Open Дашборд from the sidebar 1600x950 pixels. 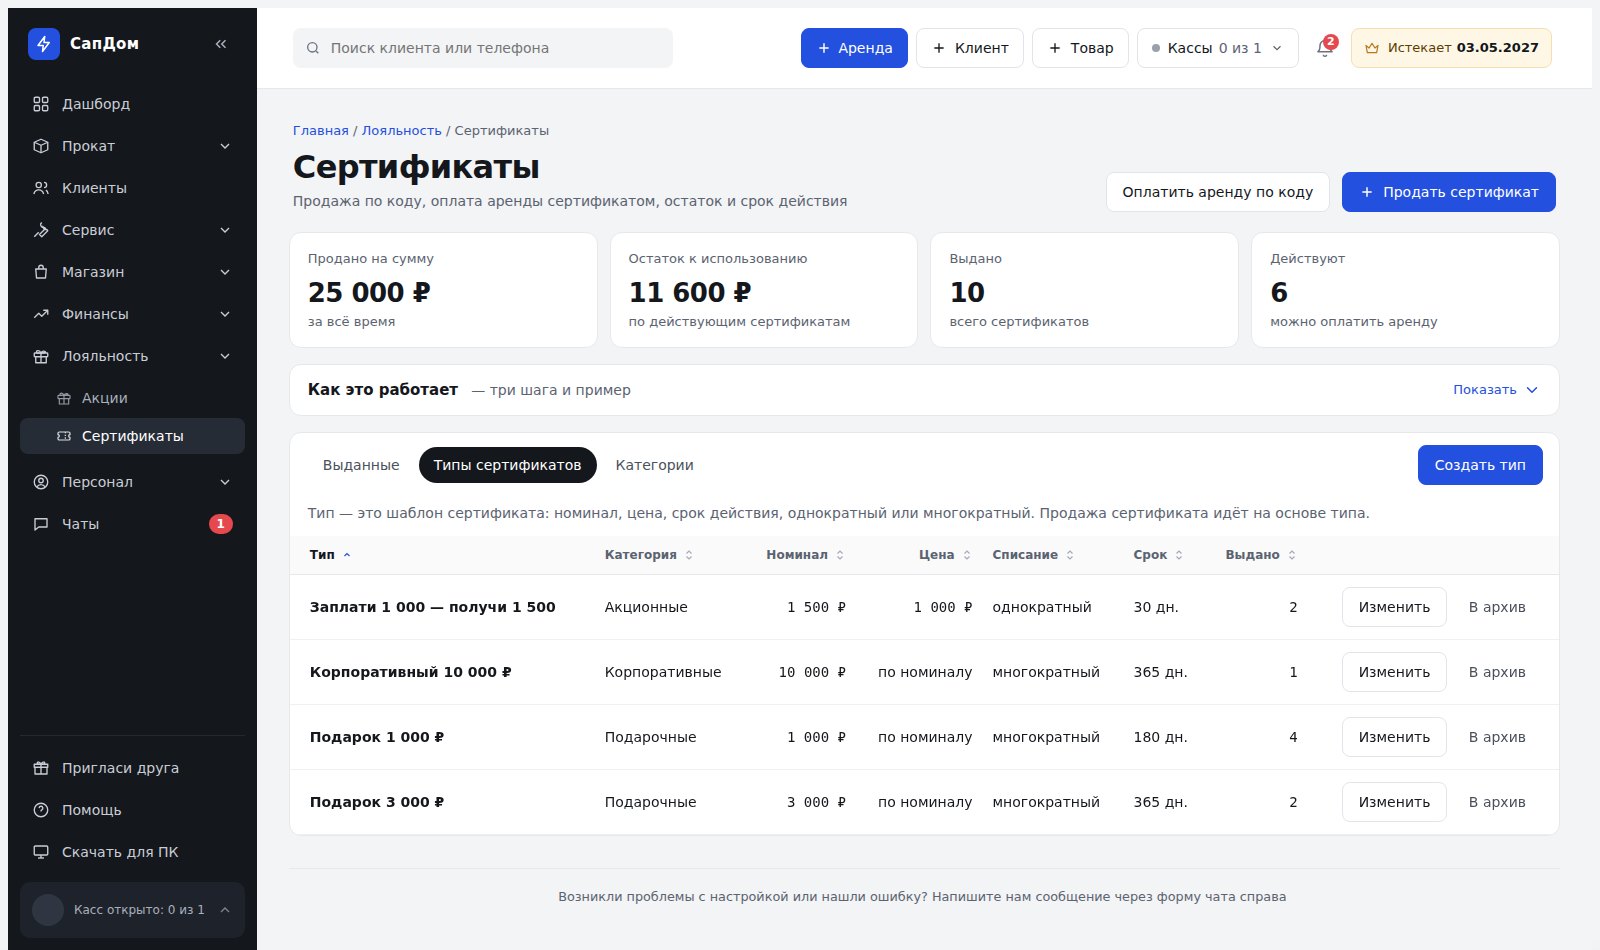pos(132,104)
